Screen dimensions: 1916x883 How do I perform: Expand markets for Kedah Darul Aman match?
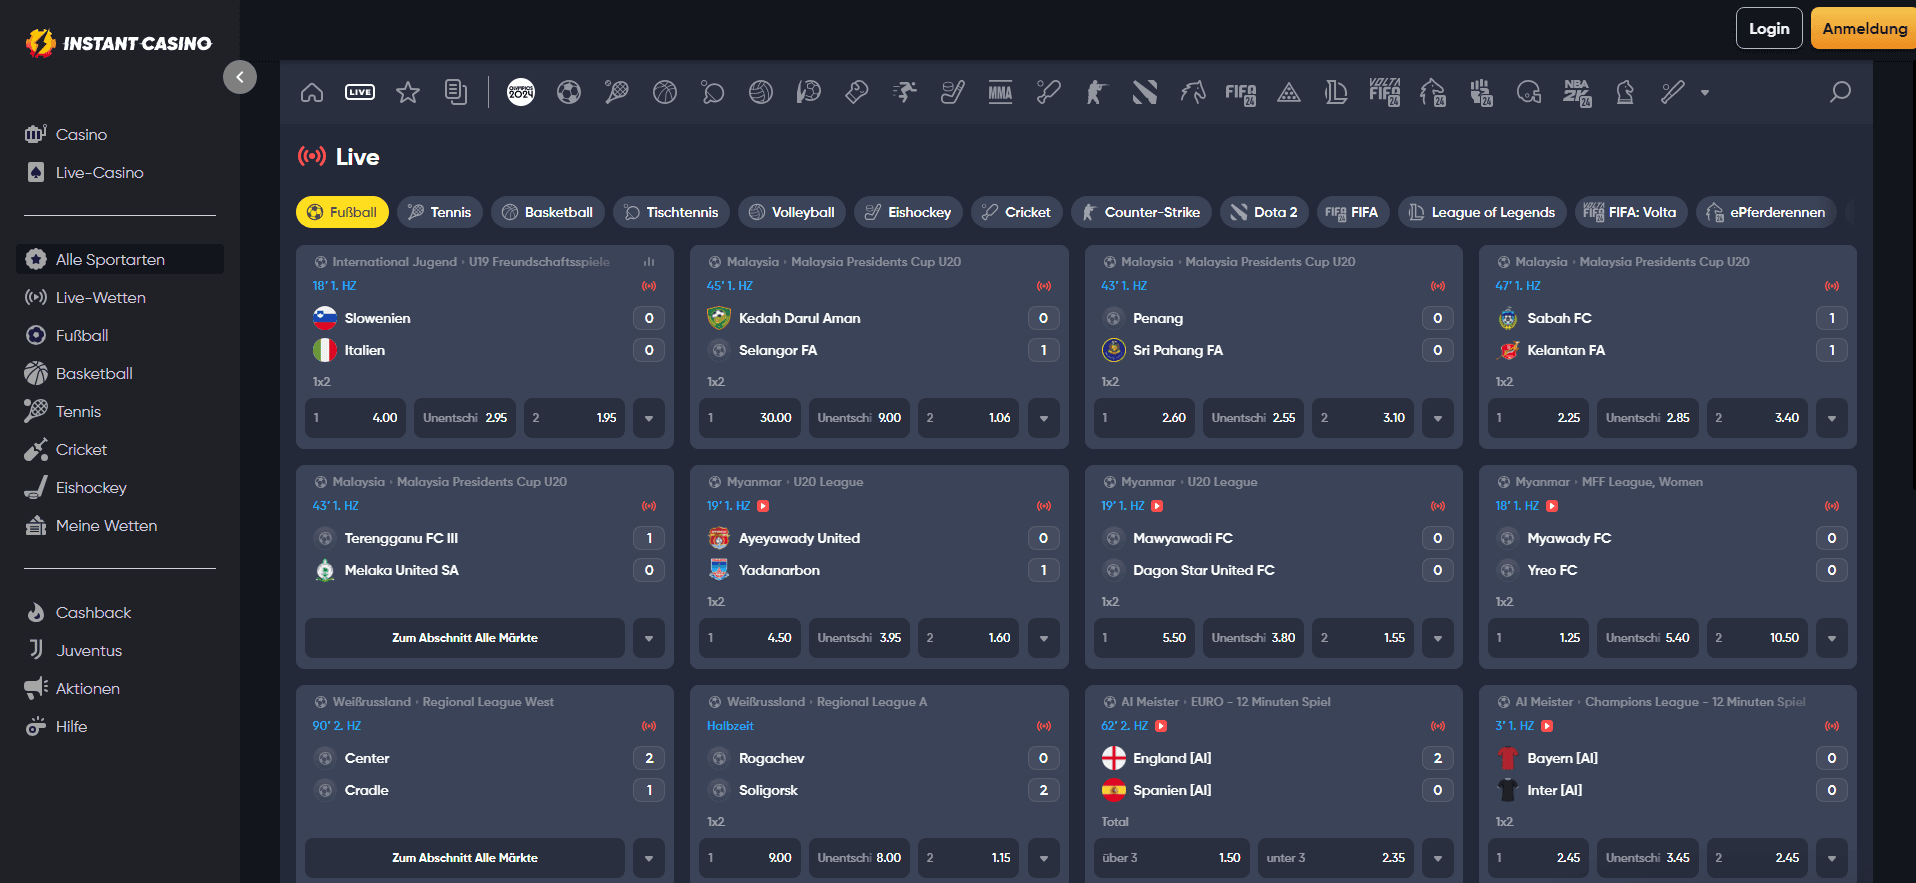1043,418
